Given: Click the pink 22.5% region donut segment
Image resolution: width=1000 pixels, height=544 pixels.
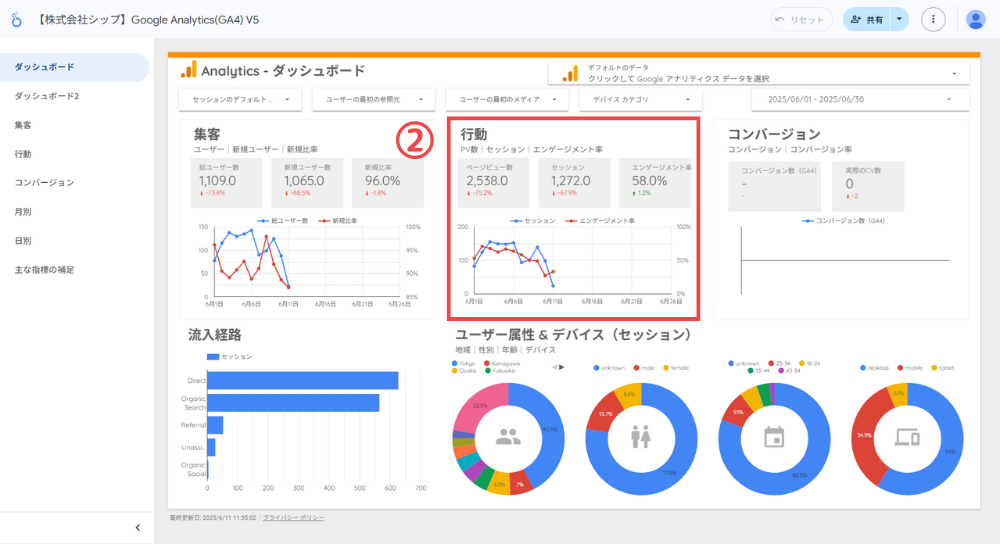Looking at the screenshot, I should point(480,406).
